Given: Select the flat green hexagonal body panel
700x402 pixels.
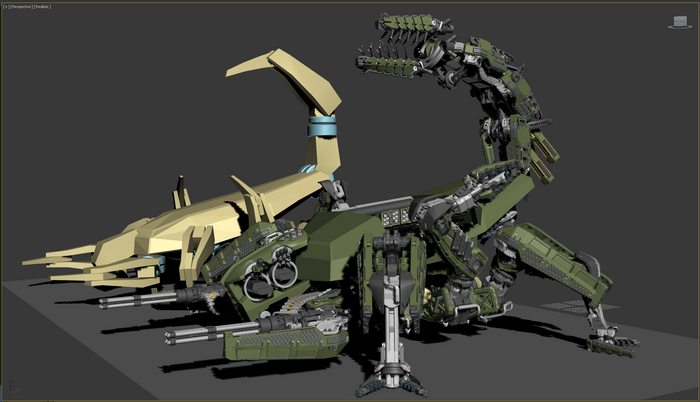Looking at the screenshot, I should [333, 243].
